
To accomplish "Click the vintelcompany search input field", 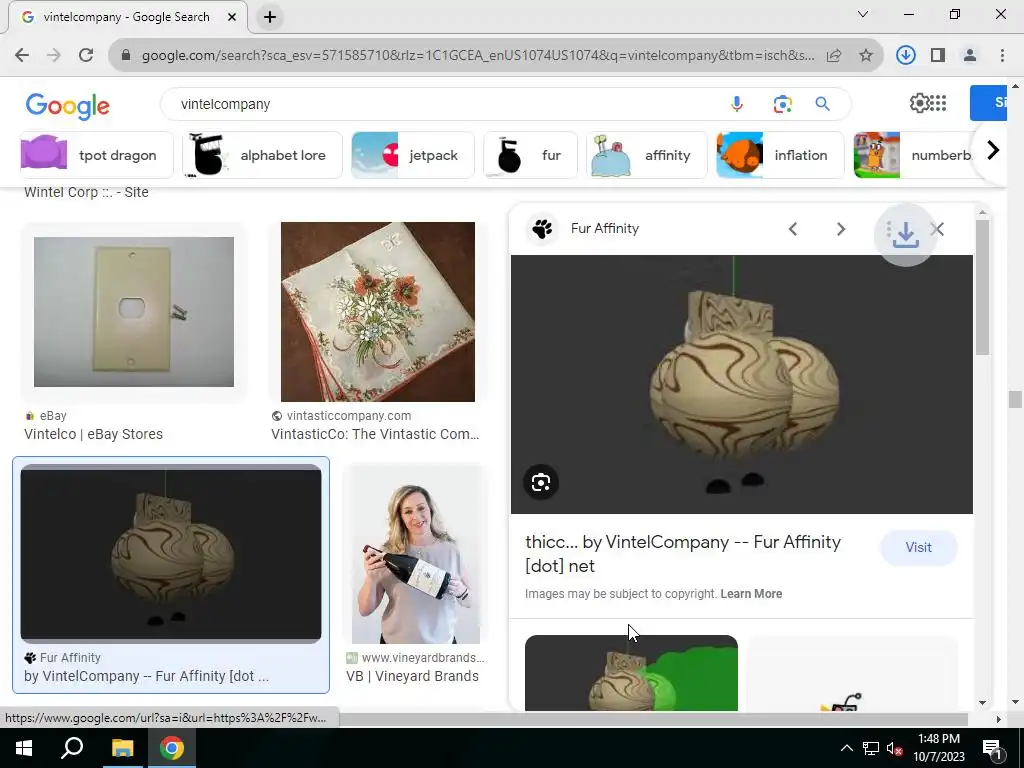I will [444, 104].
